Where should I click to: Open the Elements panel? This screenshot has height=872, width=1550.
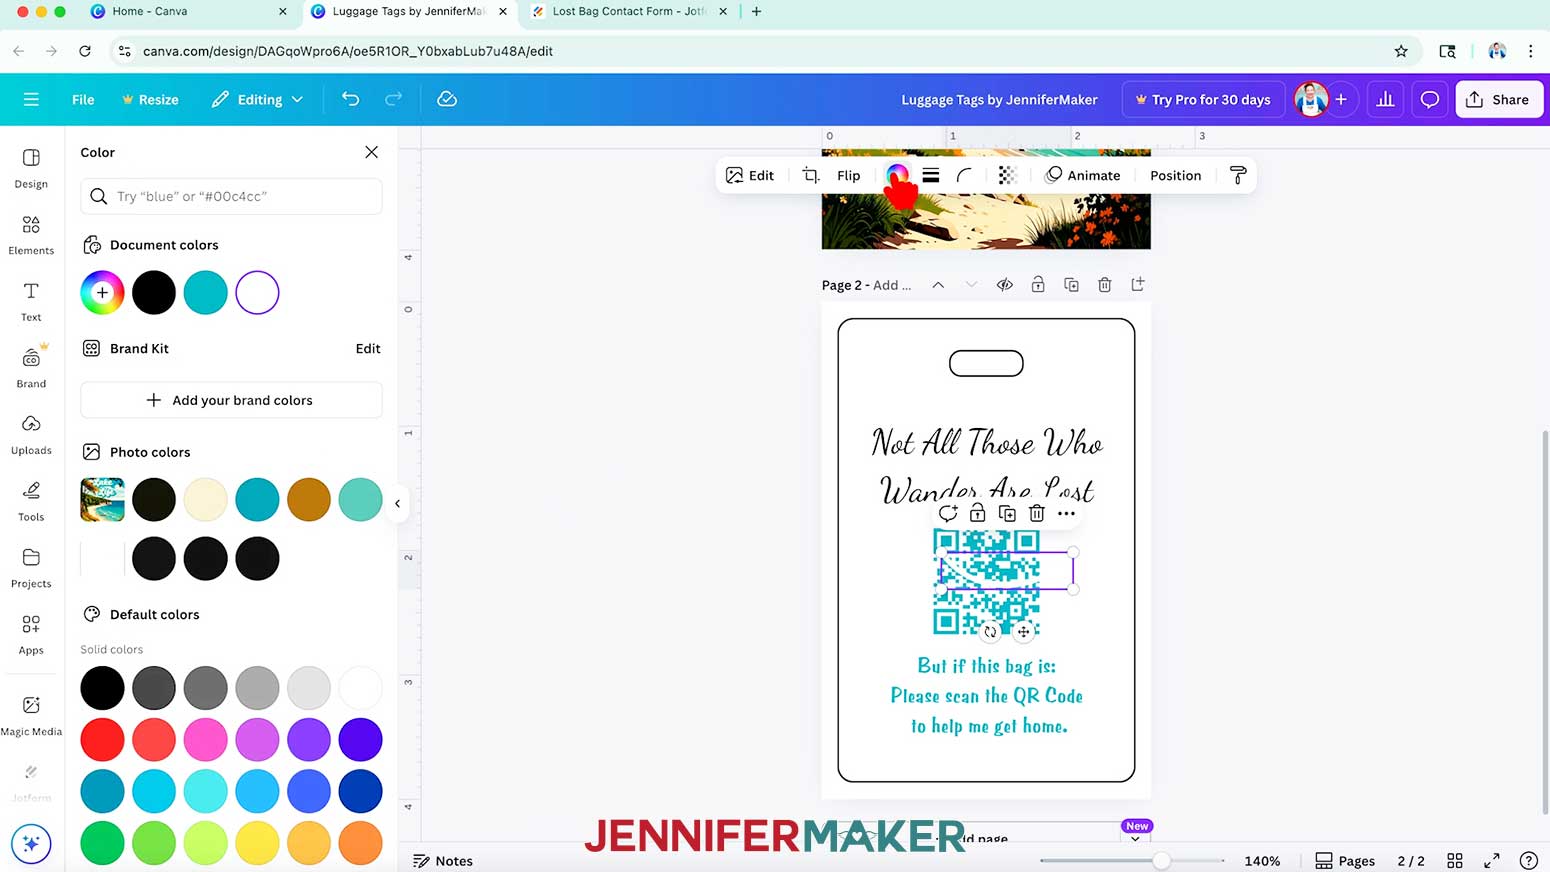point(31,235)
